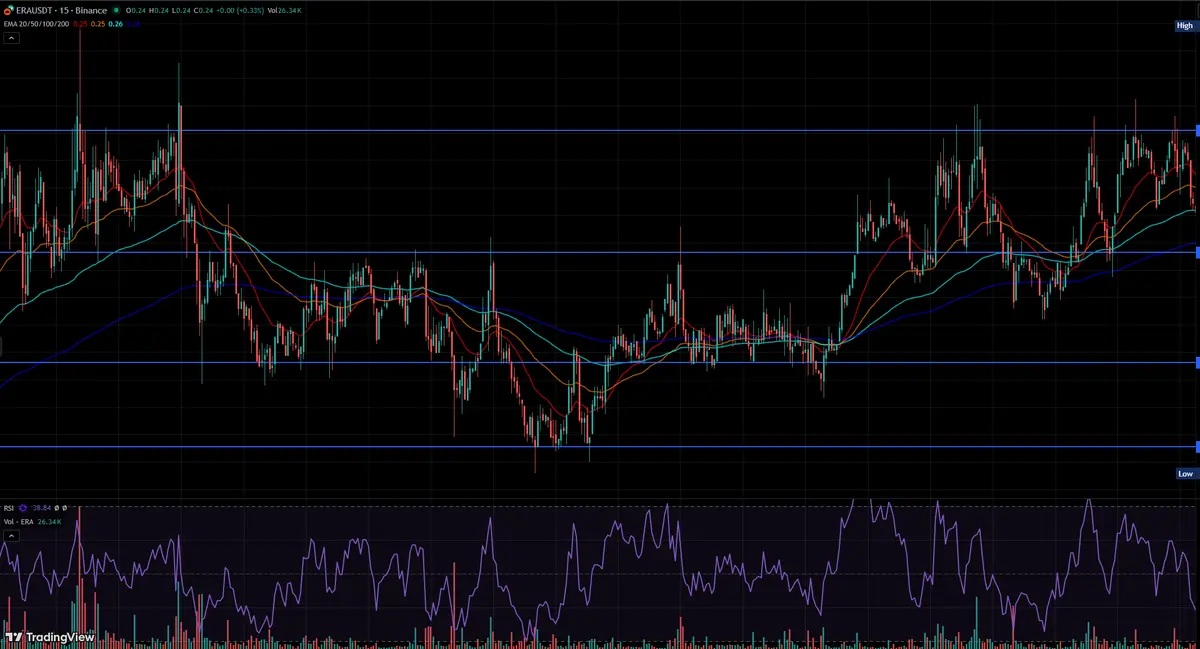Select the lowest blue horizontal line

(600, 447)
